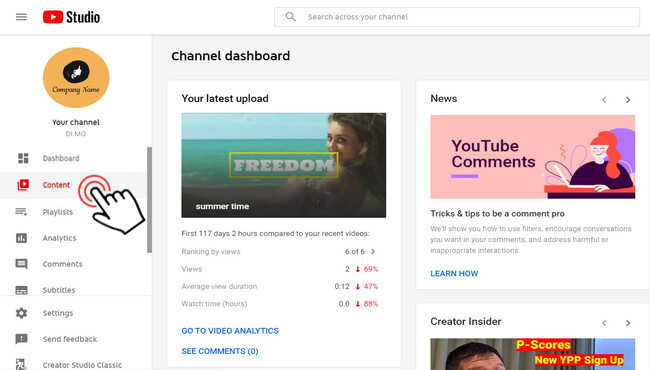Viewport: 650px width, 370px height.
Task: Open Settings from the sidebar
Action: click(x=58, y=313)
